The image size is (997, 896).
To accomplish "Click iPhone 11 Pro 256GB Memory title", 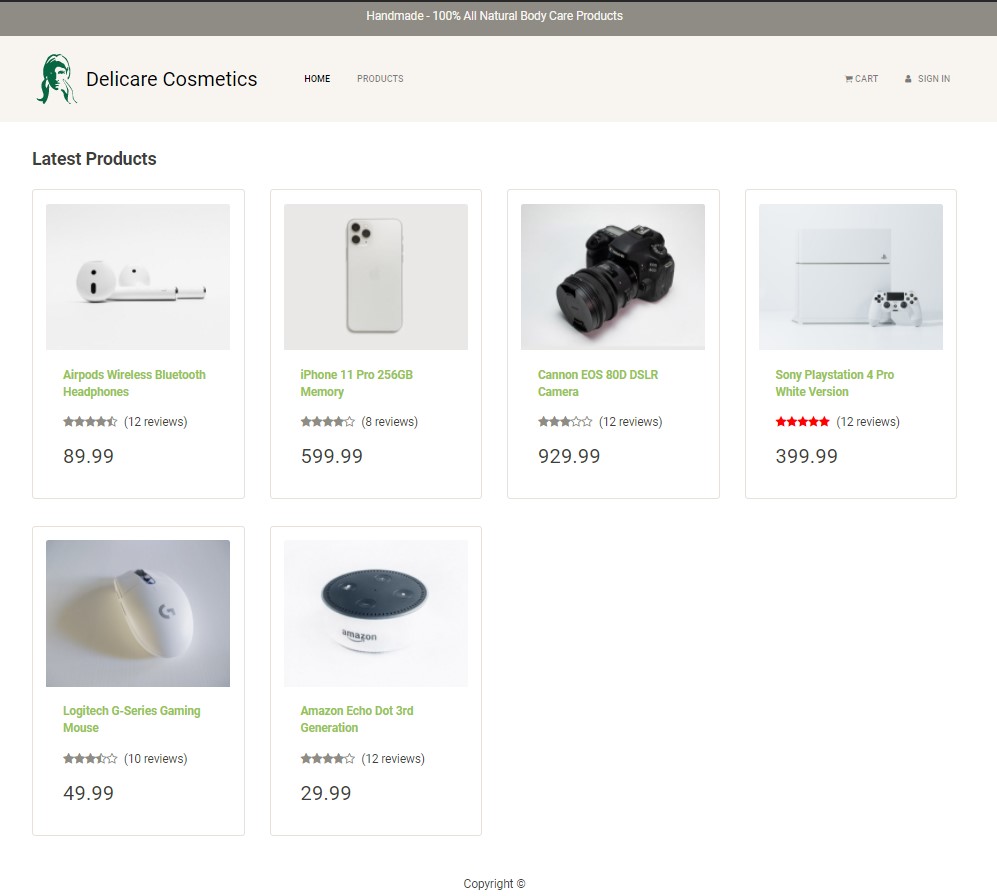I will click(x=357, y=383).
